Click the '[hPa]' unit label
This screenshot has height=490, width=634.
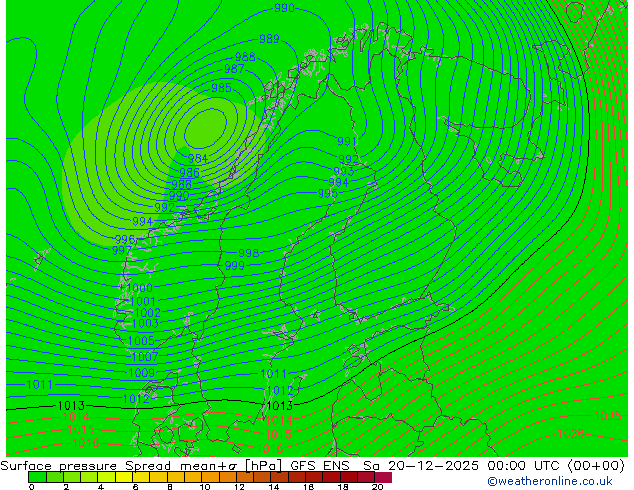[x=264, y=466]
